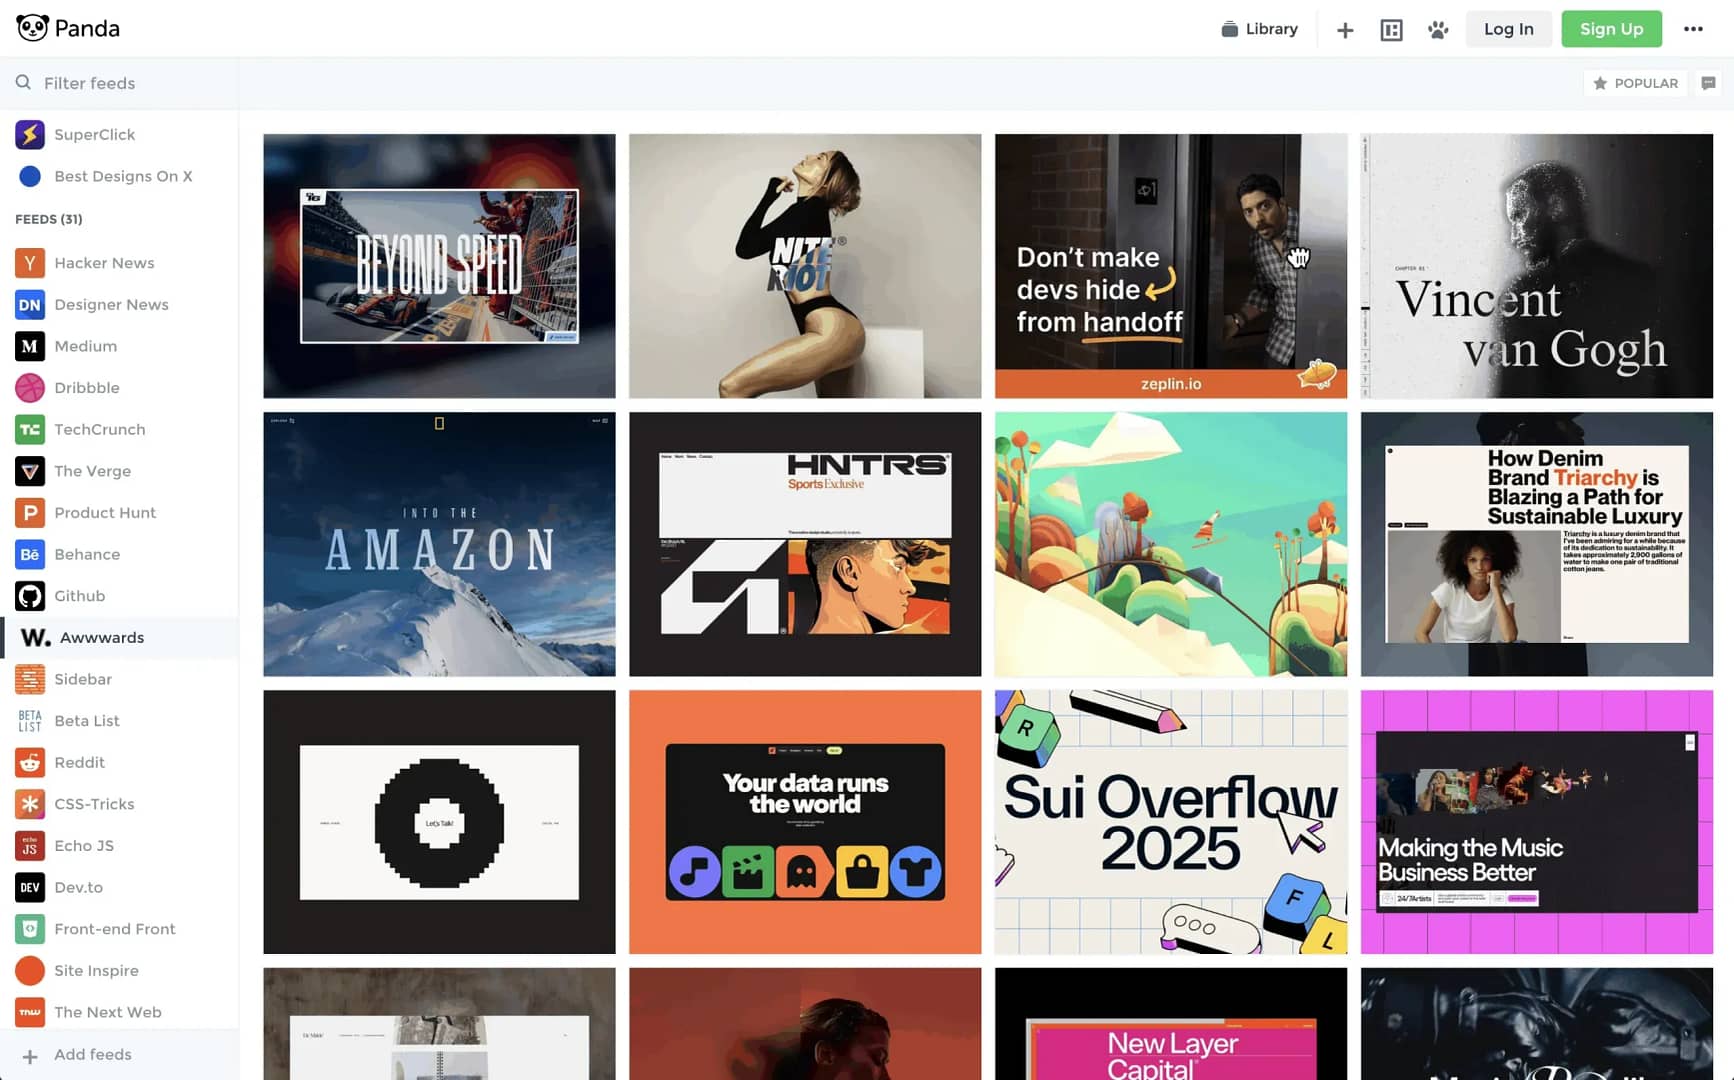Screen dimensions: 1734x1080
Task: Click the CSS-Tricks feed icon
Action: click(x=30, y=804)
